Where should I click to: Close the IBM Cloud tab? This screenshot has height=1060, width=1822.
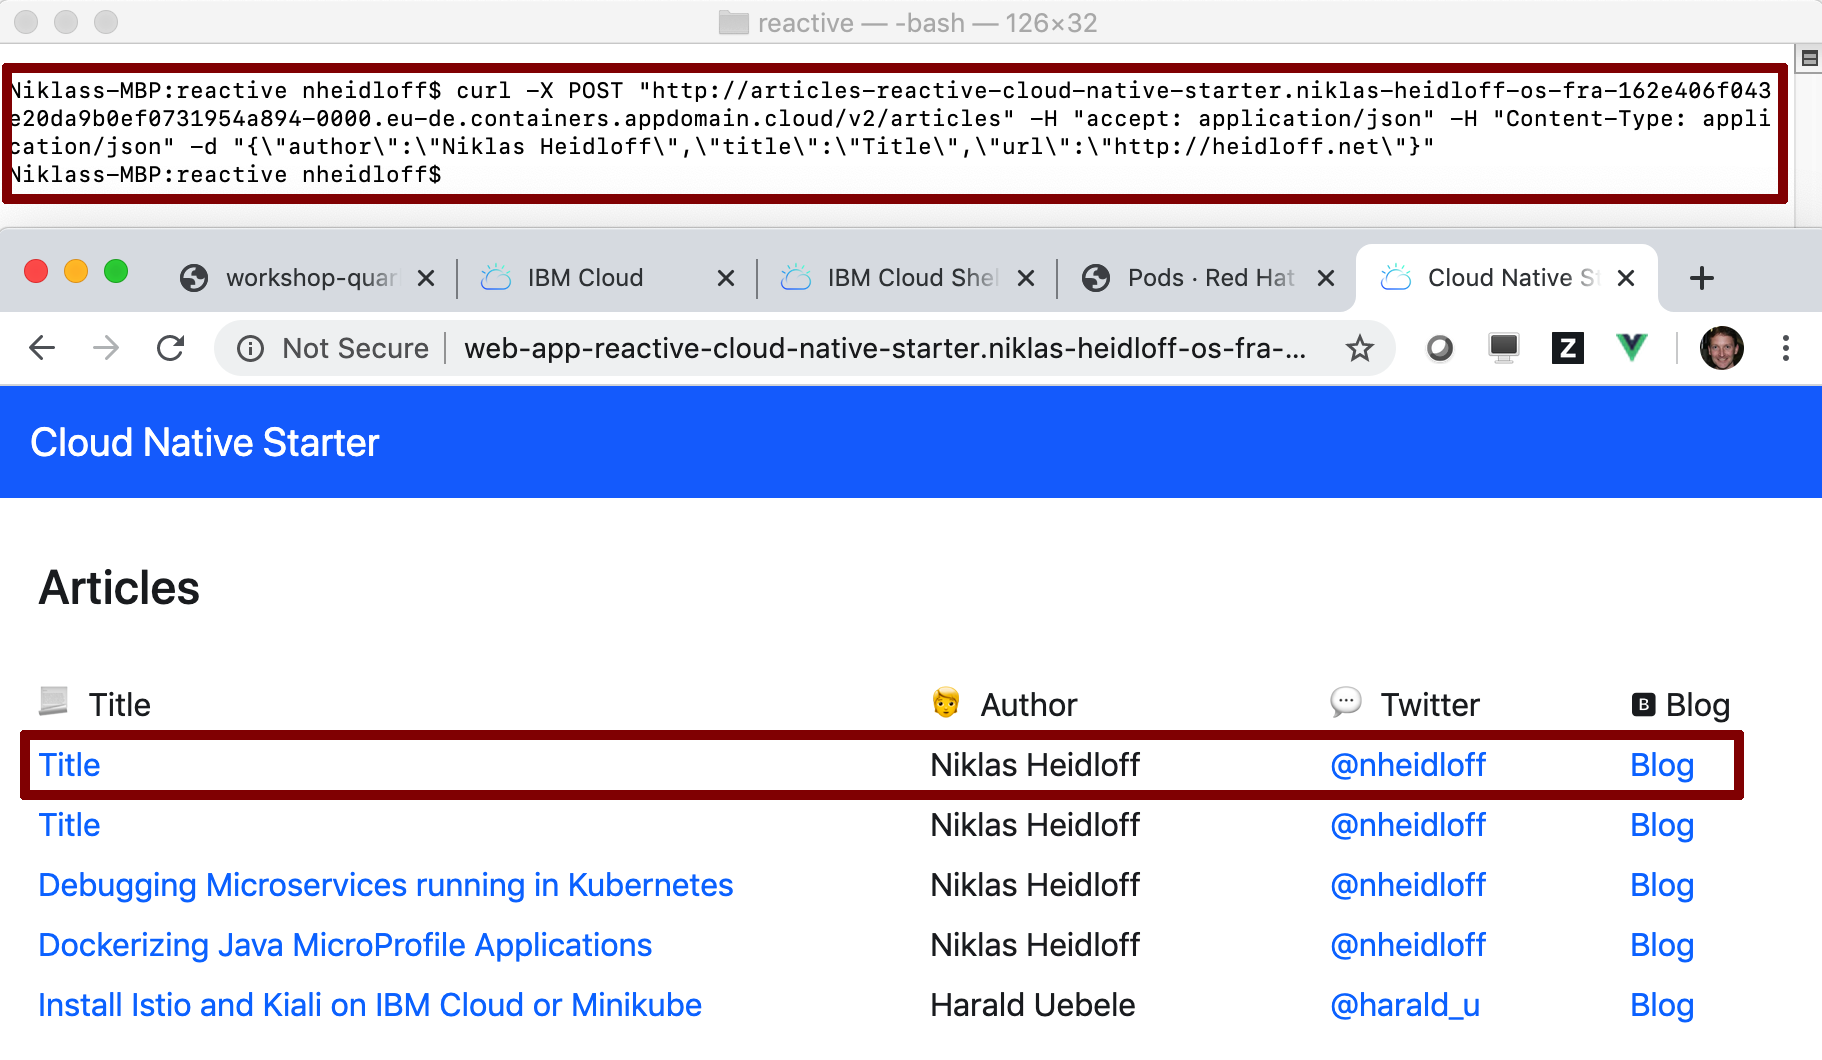click(726, 278)
